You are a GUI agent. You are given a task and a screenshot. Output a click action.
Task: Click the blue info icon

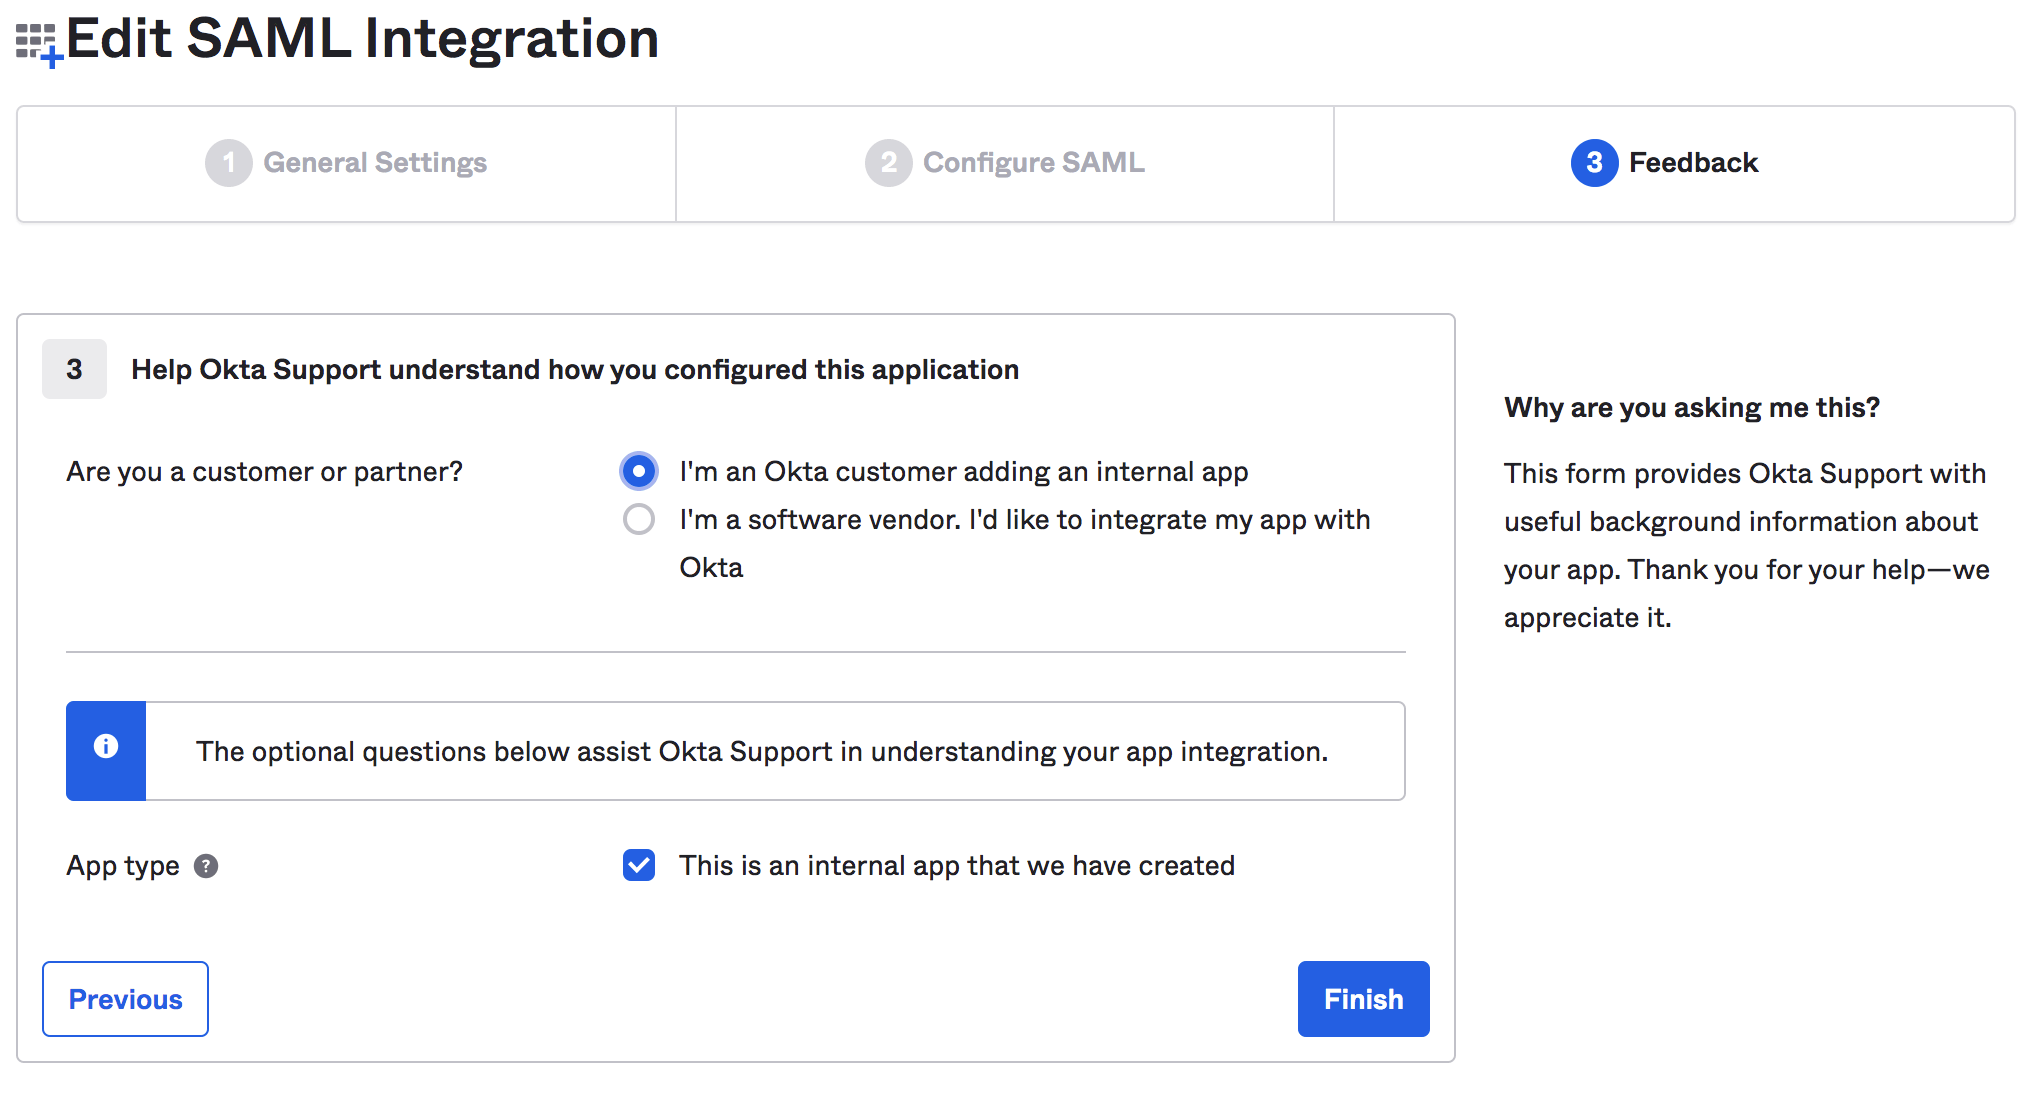(106, 747)
